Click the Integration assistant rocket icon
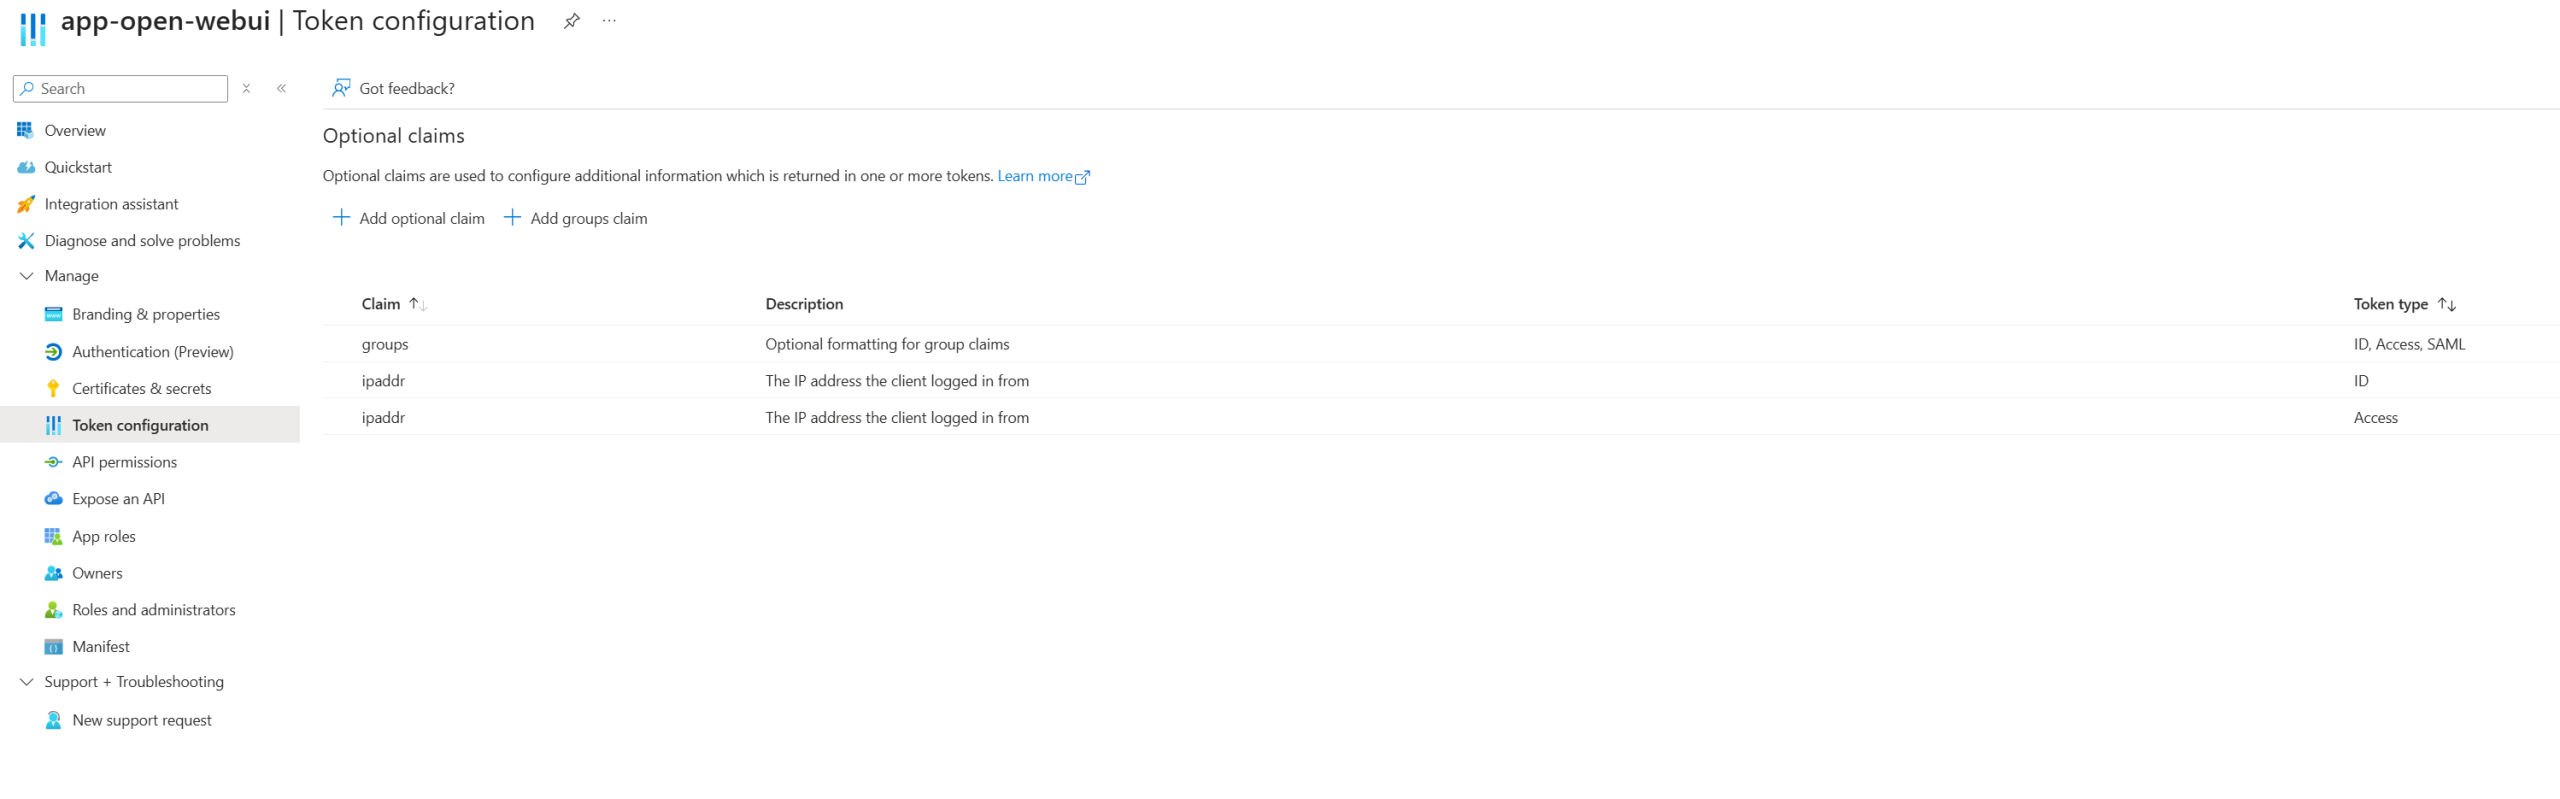This screenshot has height=799, width=2560. 26,205
